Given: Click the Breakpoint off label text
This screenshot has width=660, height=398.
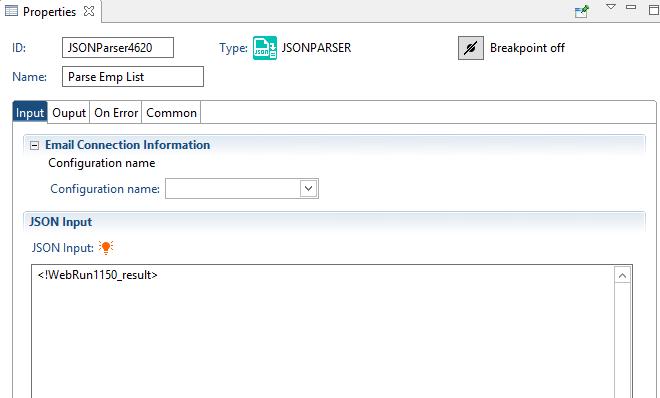Looking at the screenshot, I should (x=527, y=48).
